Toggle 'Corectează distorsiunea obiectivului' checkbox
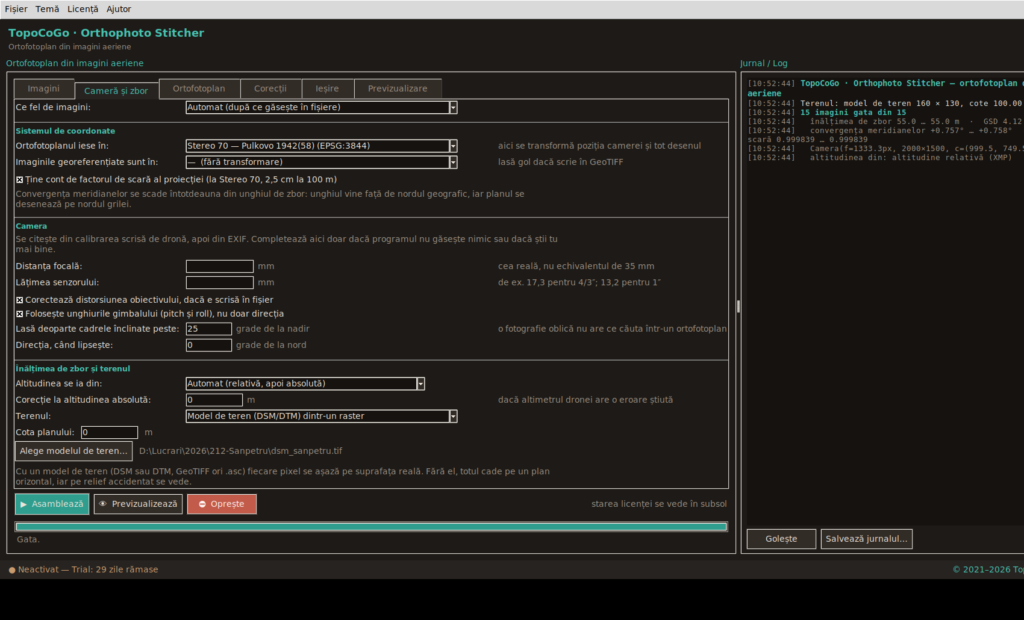This screenshot has height=620, width=1024. click(20, 300)
